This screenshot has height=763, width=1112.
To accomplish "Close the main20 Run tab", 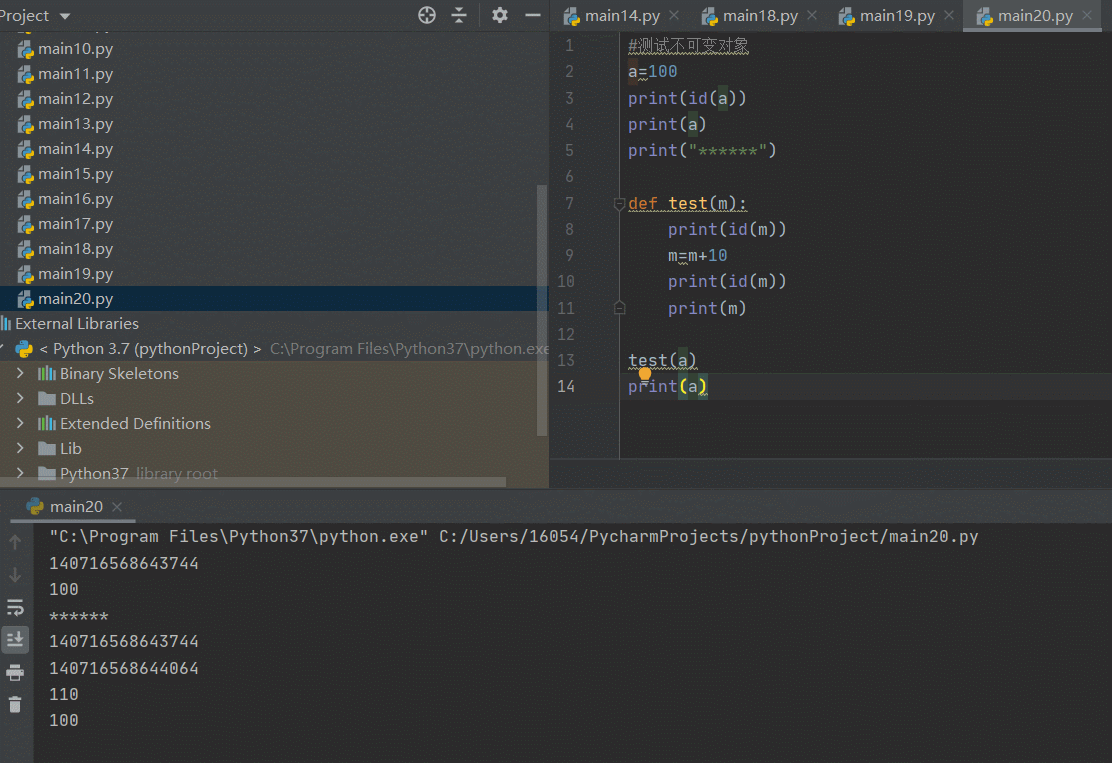I will tap(117, 507).
